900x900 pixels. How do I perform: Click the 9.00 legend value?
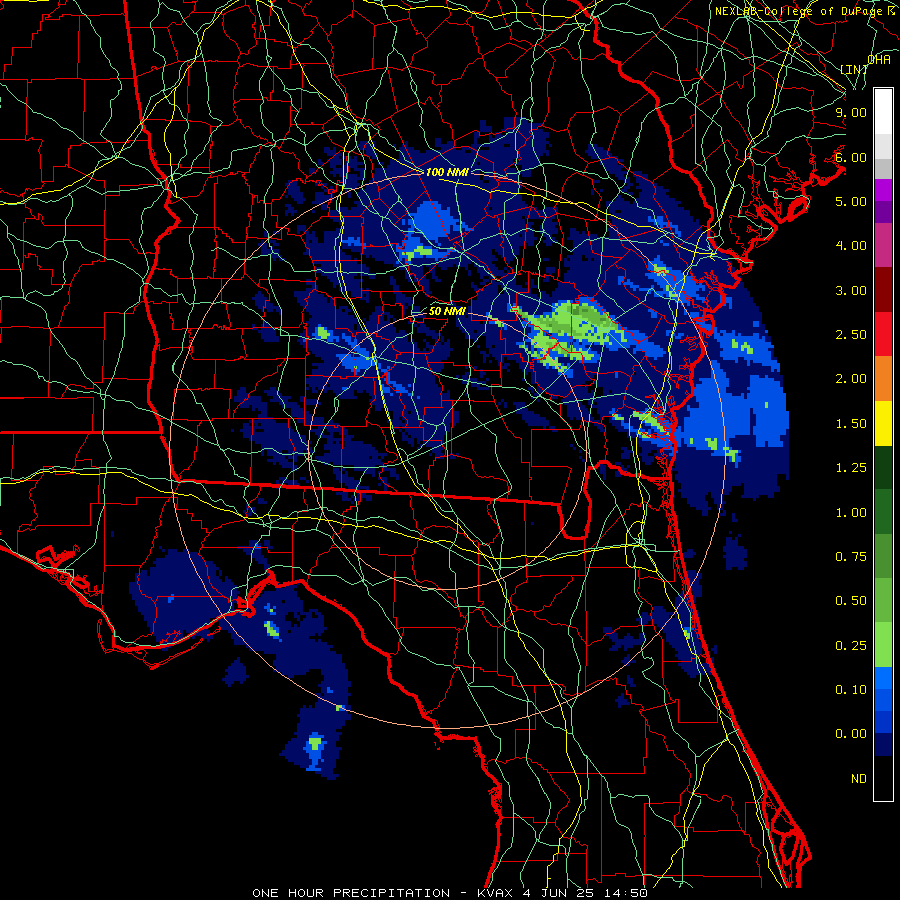[851, 112]
